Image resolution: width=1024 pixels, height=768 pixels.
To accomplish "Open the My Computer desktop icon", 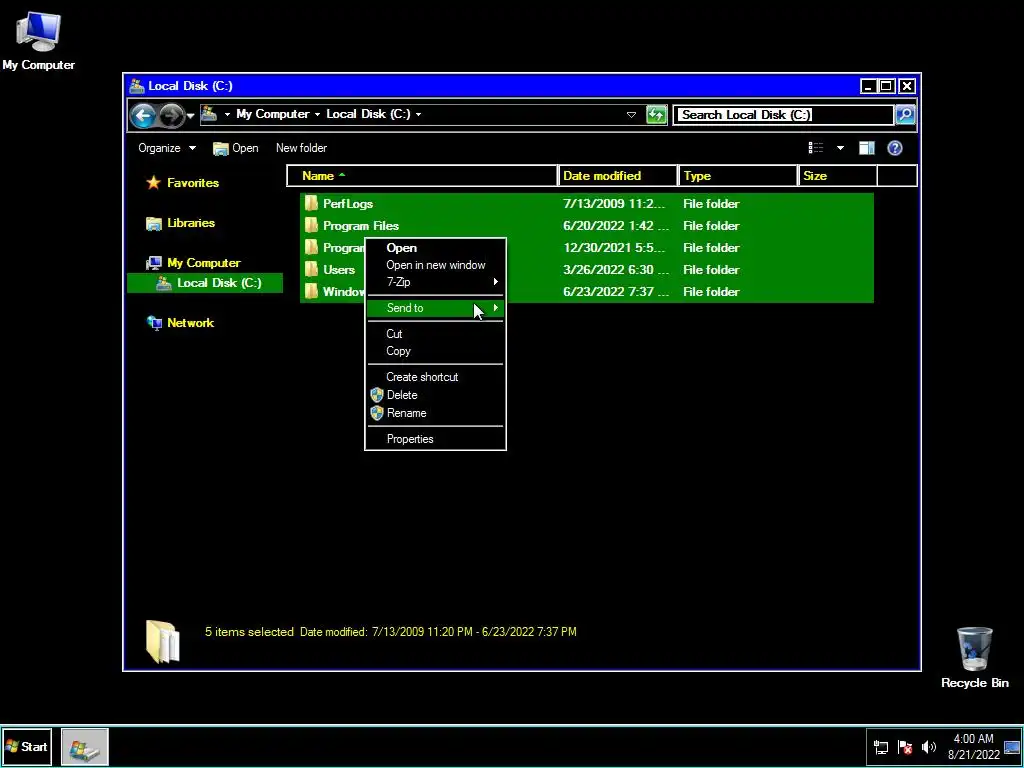I will [x=38, y=40].
